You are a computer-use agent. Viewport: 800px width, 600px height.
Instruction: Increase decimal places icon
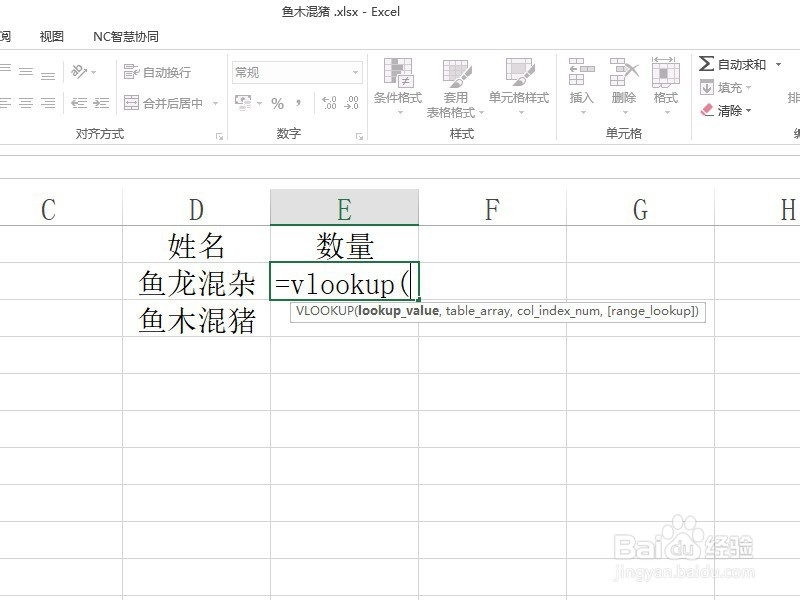[x=330, y=103]
